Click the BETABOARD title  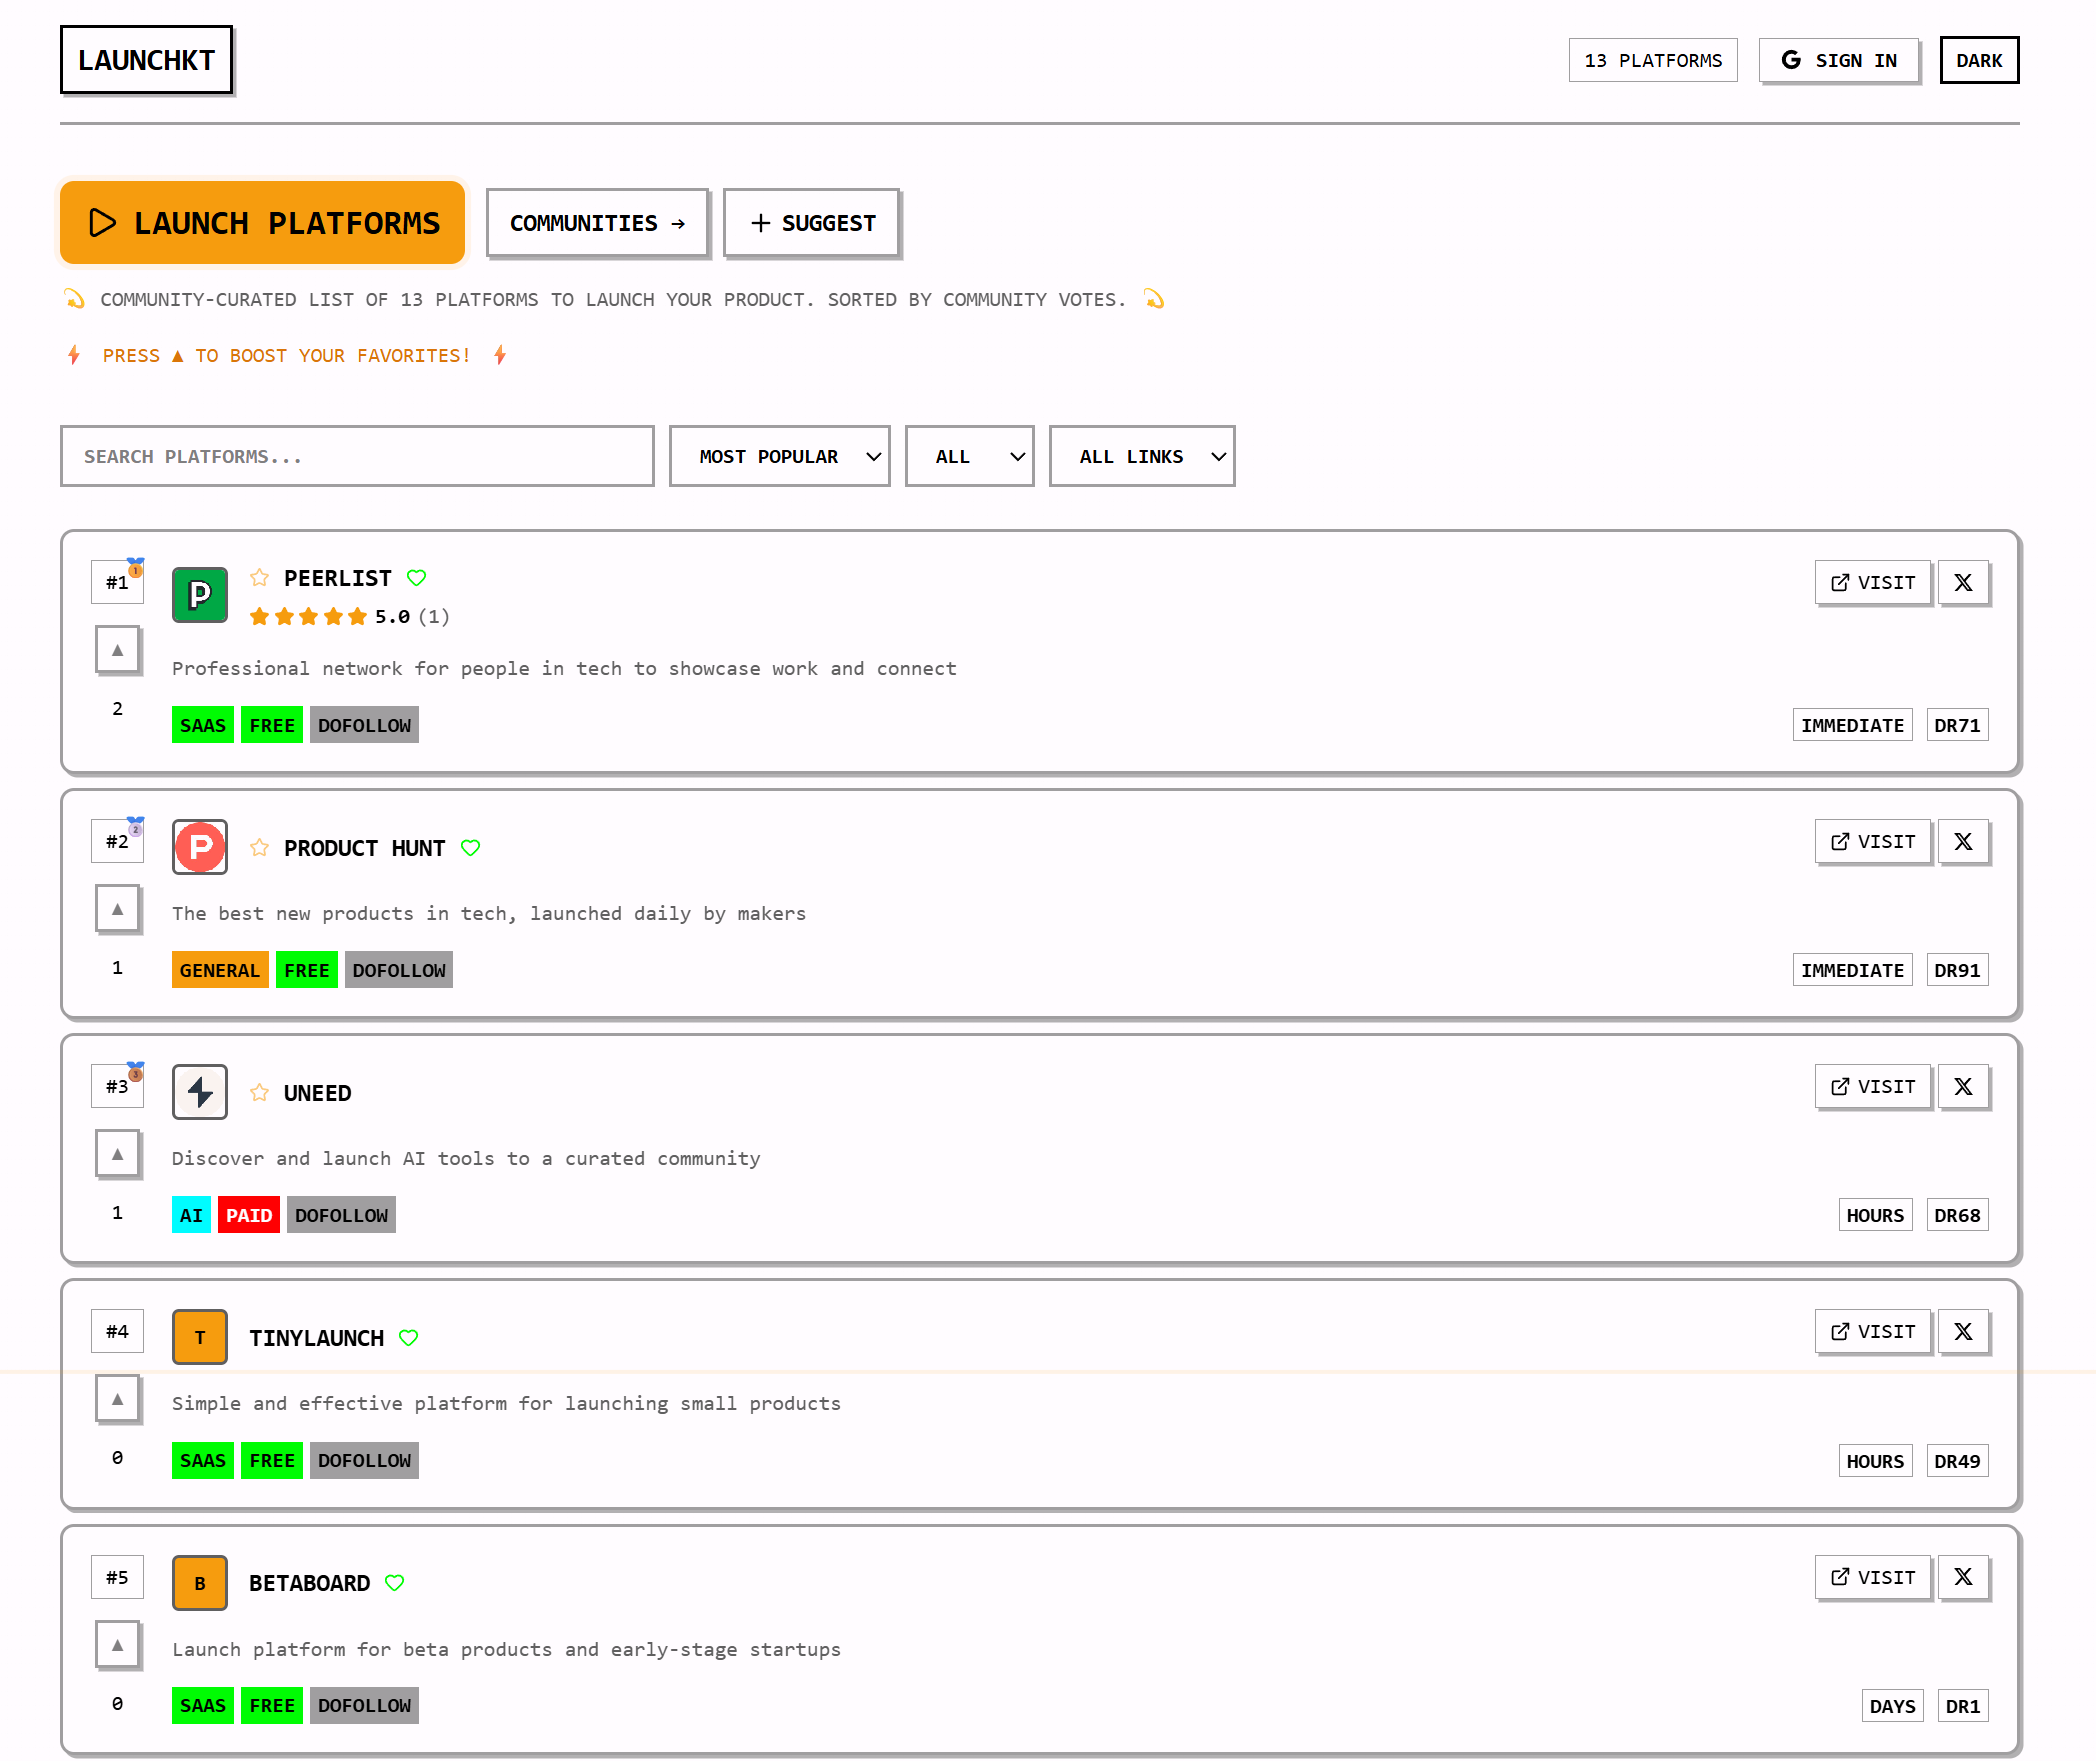(x=309, y=1583)
